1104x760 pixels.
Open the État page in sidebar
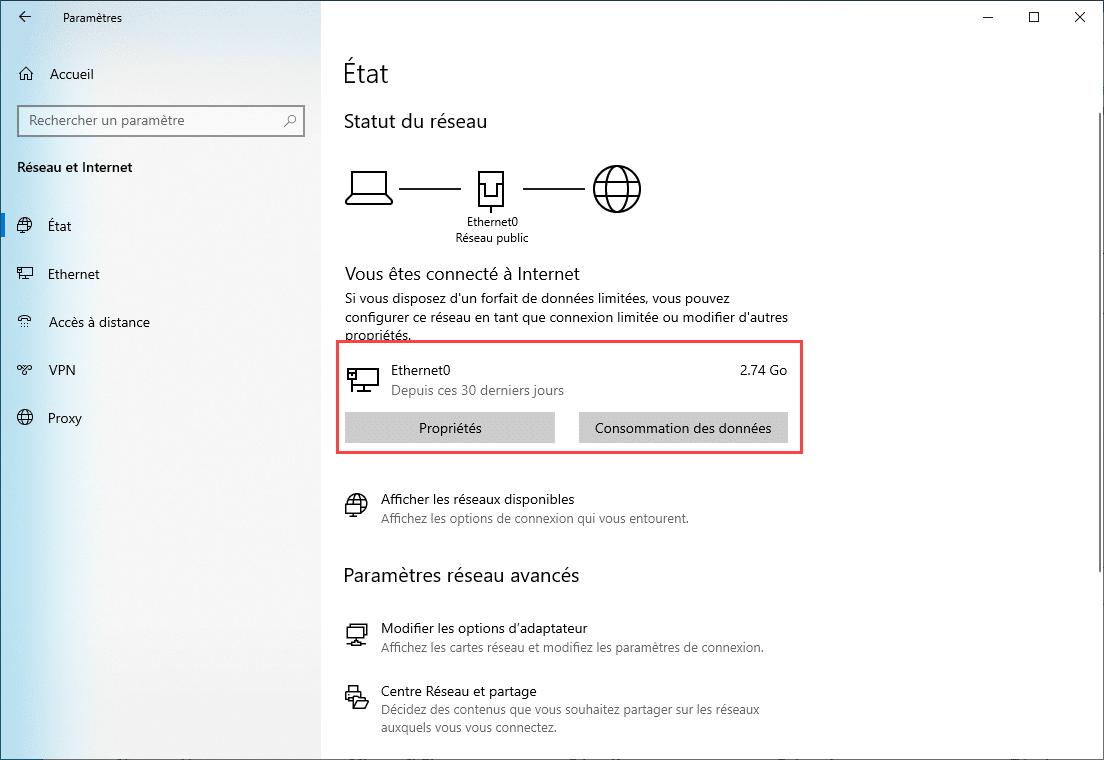pyautogui.click(x=161, y=226)
